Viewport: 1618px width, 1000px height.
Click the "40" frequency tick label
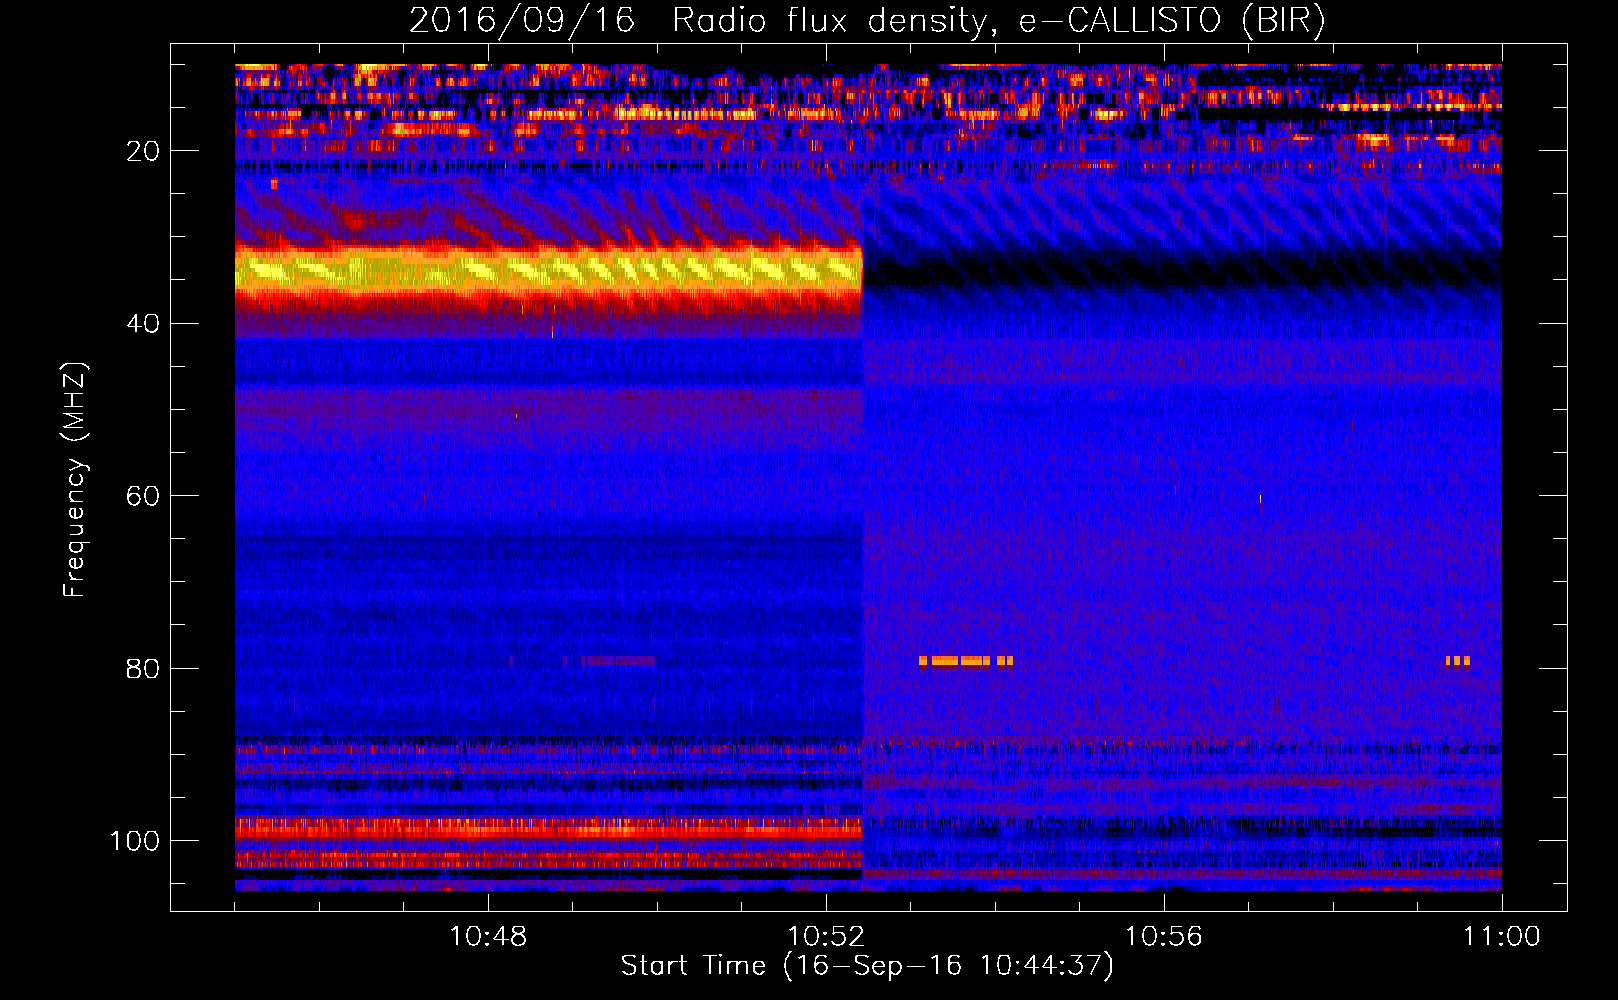143,324
